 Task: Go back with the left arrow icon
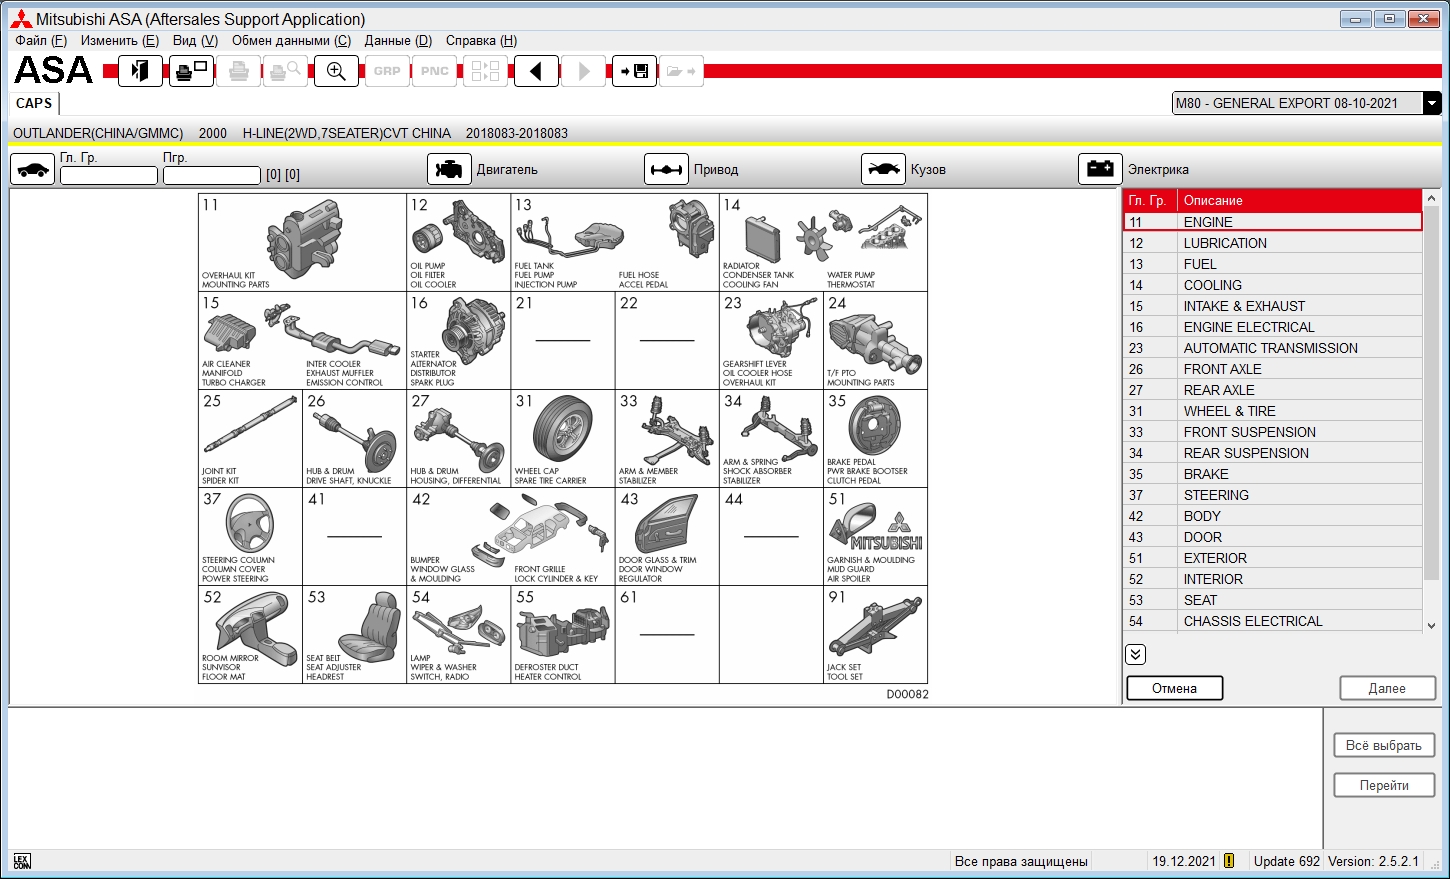[x=536, y=71]
